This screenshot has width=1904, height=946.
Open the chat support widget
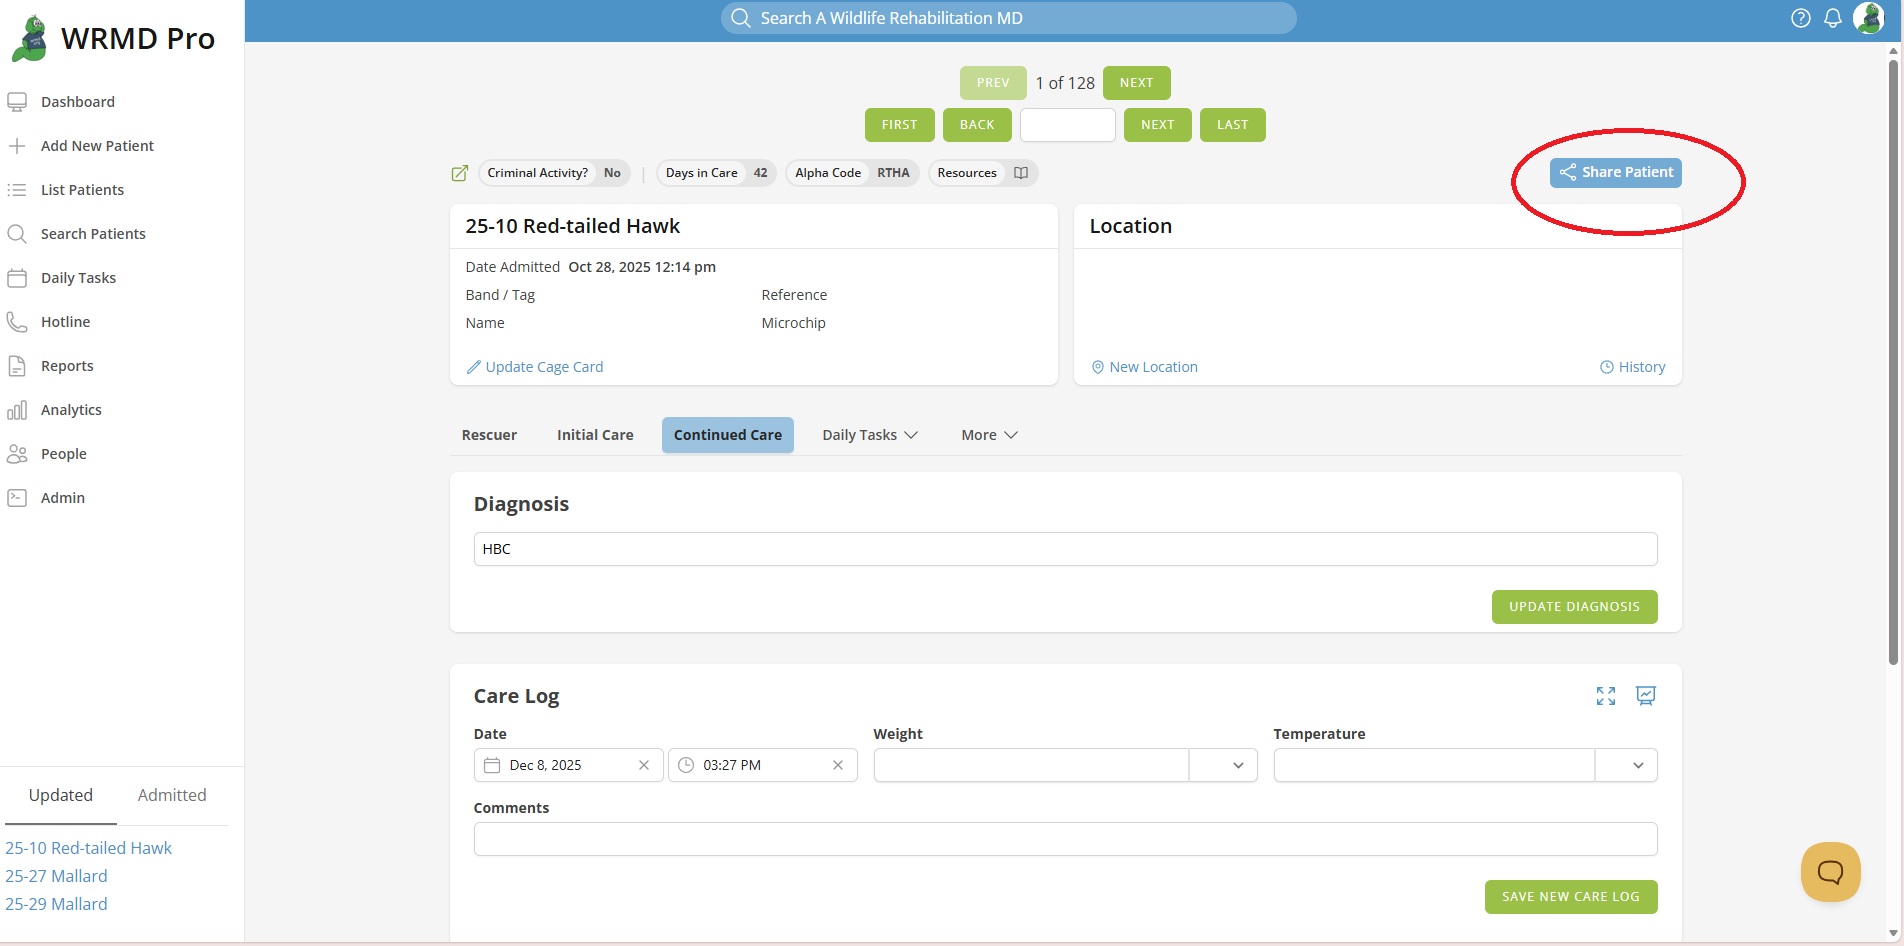coord(1831,872)
